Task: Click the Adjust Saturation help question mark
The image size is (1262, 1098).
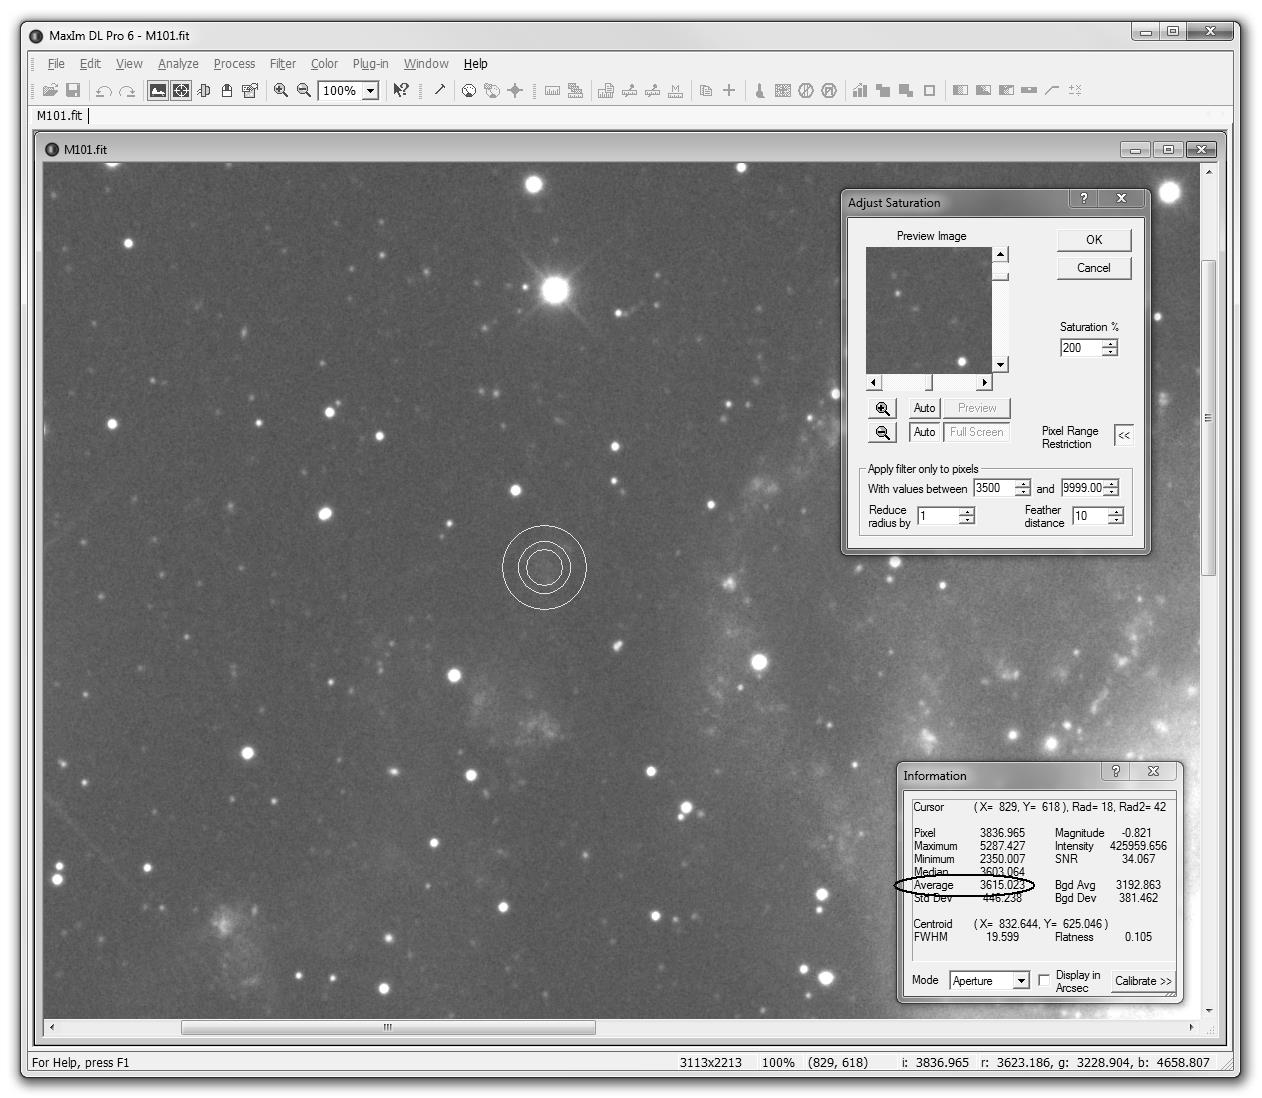Action: point(1084,198)
